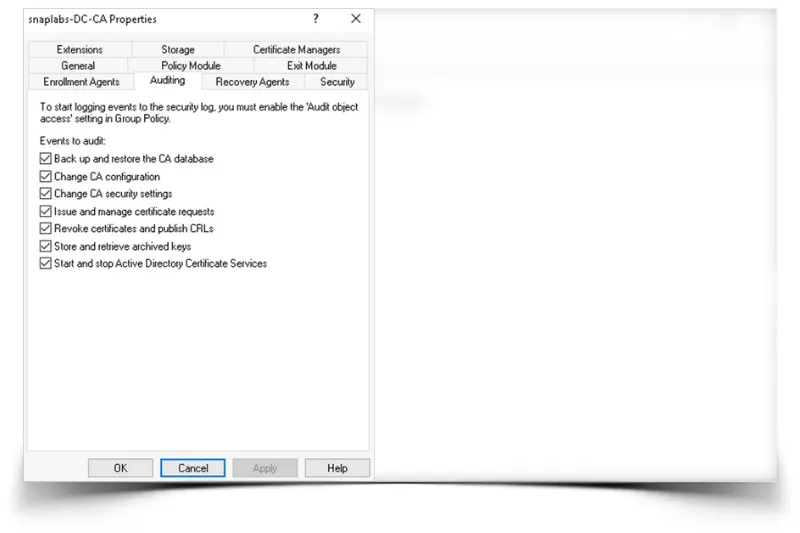Select the General tab
The image size is (800, 533).
pyautogui.click(x=78, y=65)
